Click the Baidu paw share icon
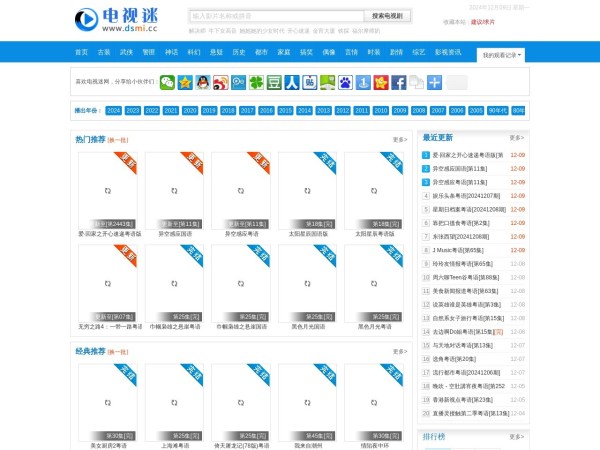Image resolution: width=600 pixels, height=450 pixels. pos(345,83)
